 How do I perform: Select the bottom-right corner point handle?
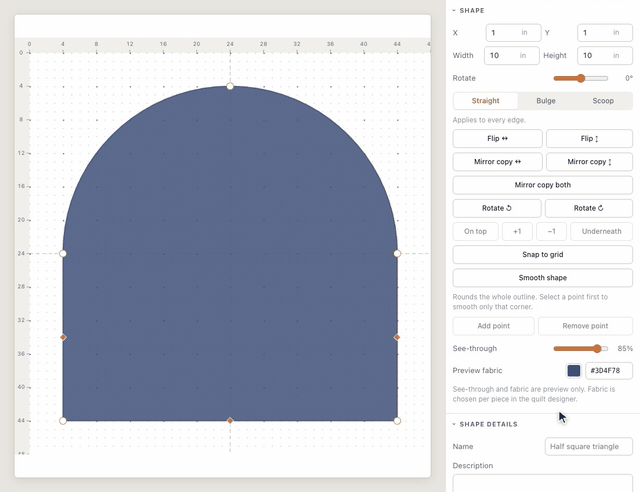point(397,421)
